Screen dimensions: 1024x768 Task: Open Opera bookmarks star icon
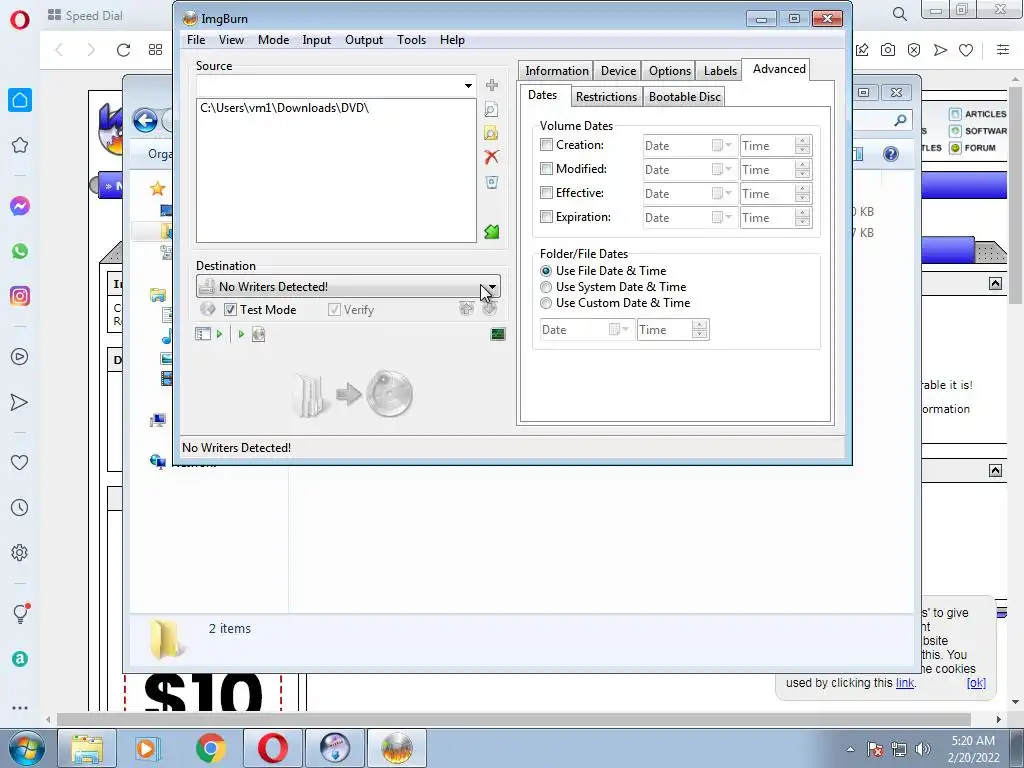click(20, 145)
